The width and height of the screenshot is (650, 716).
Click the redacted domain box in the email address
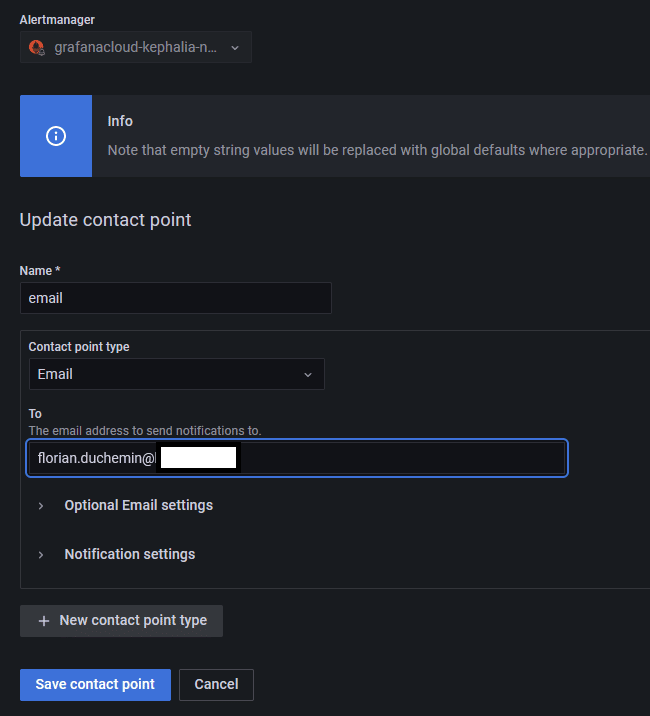197,458
